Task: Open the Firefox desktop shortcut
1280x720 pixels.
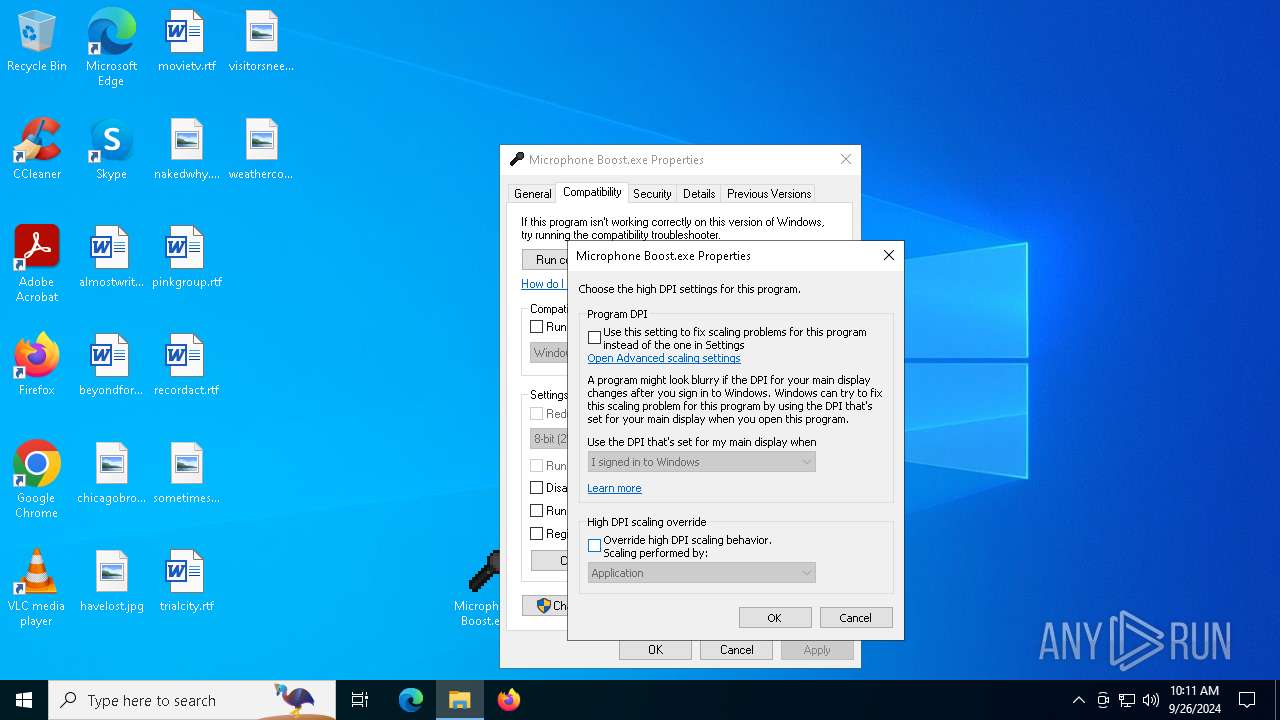Action: coord(37,366)
